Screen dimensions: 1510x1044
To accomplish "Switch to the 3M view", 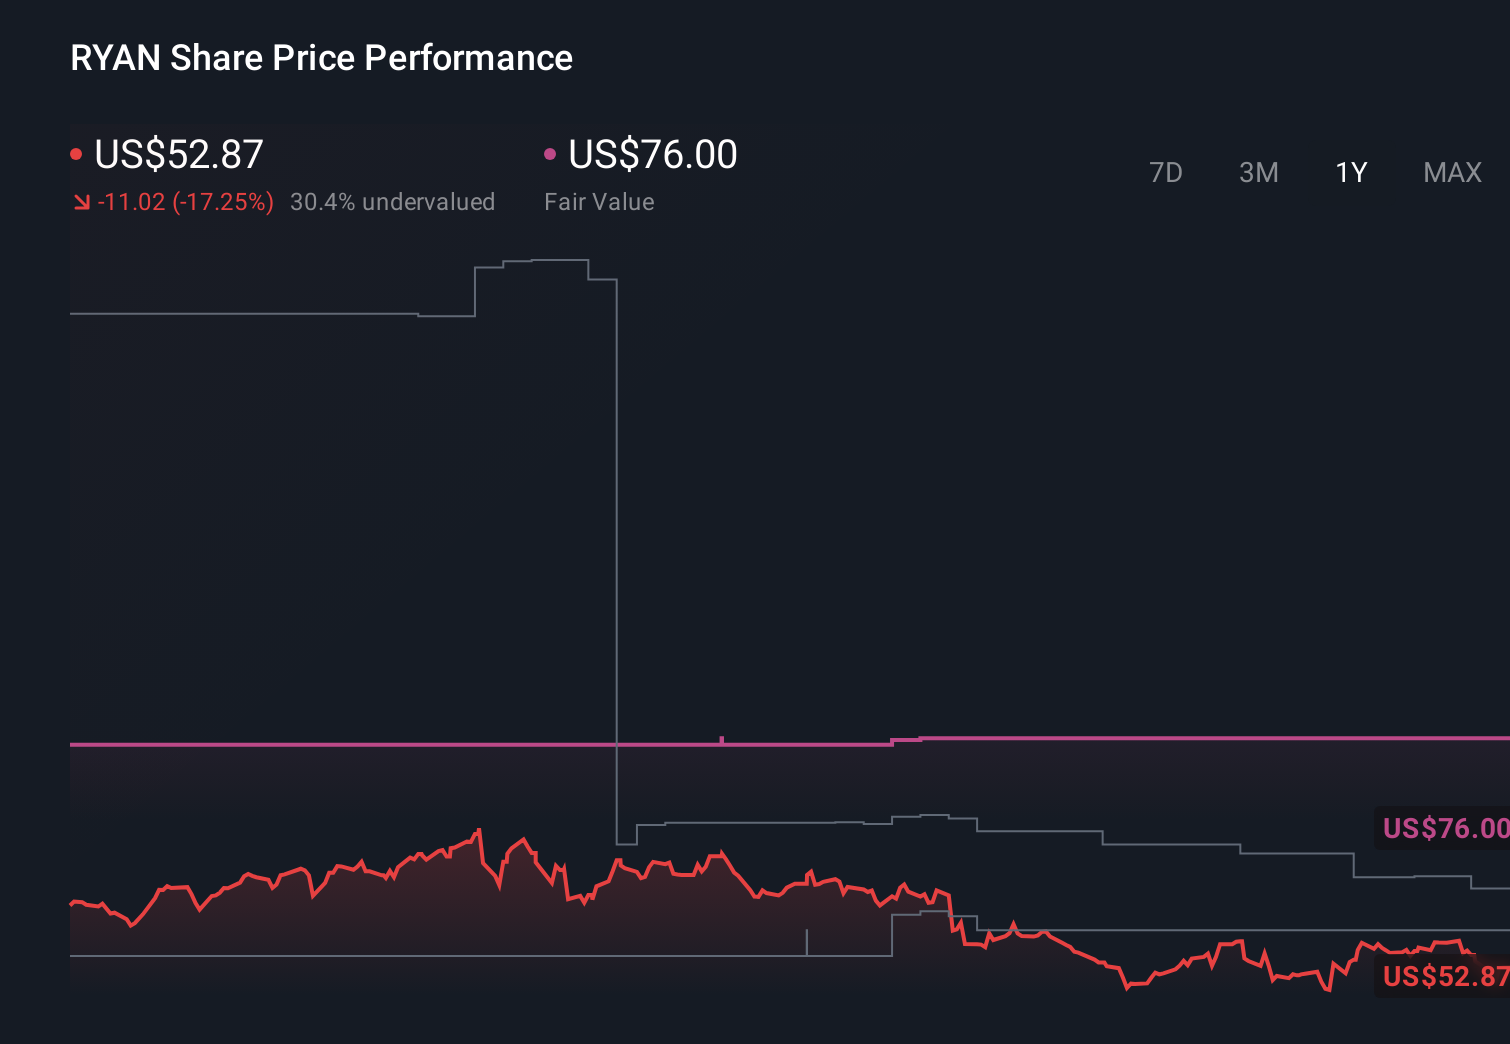I will pos(1258,172).
